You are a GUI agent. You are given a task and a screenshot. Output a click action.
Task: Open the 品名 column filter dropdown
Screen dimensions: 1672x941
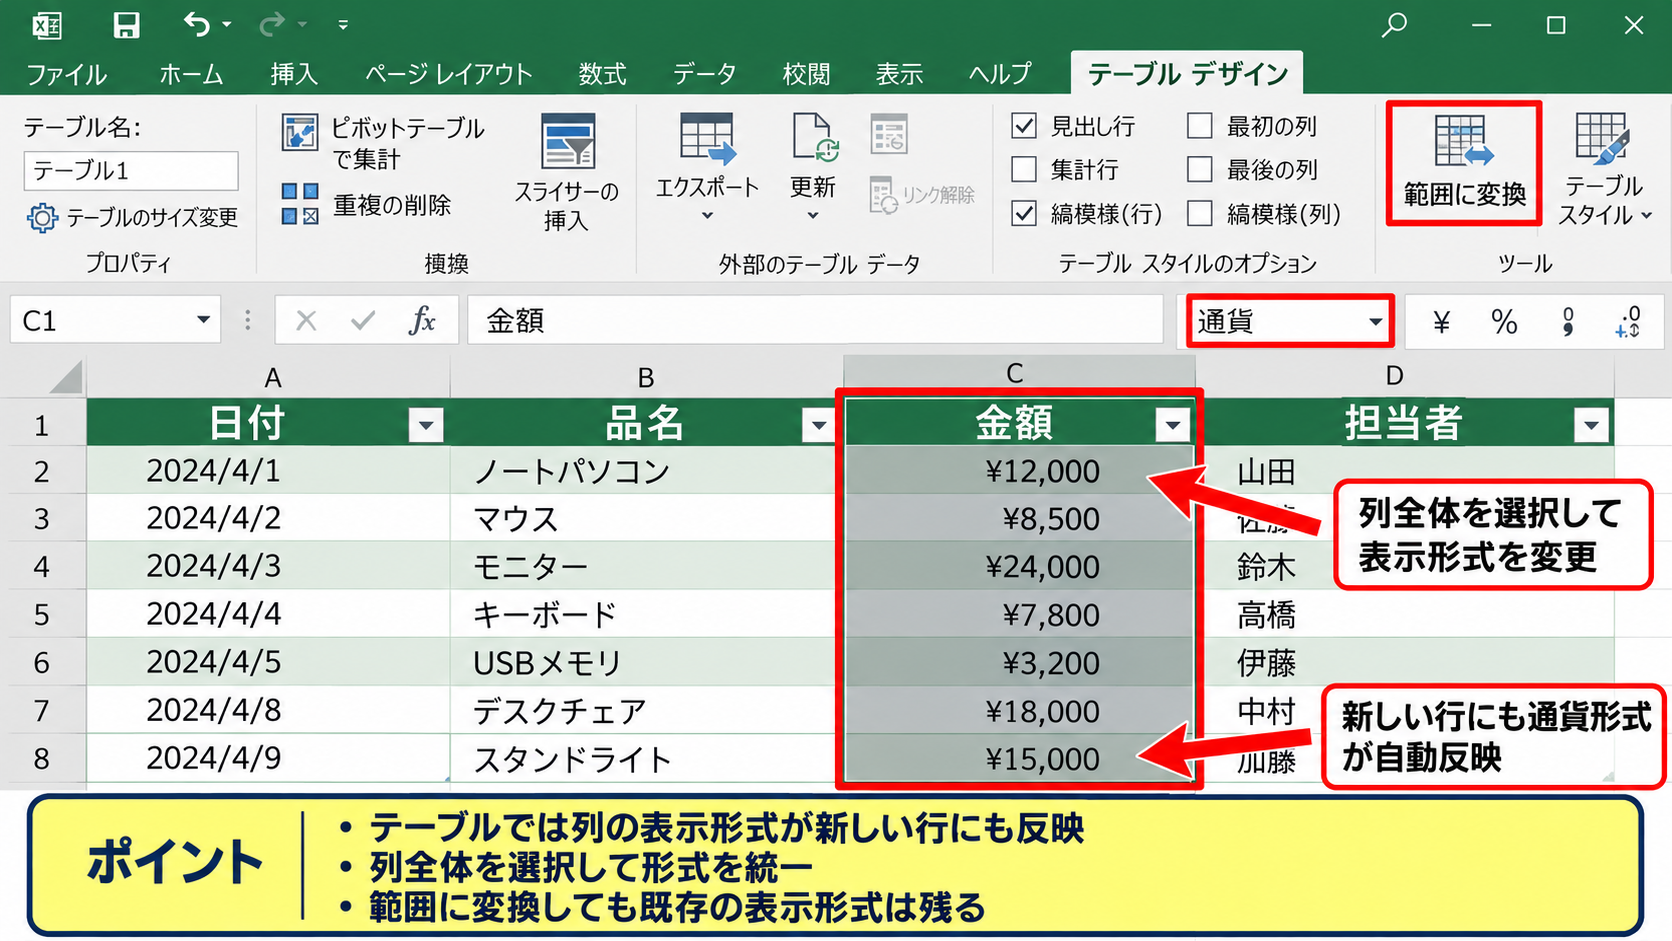point(819,425)
